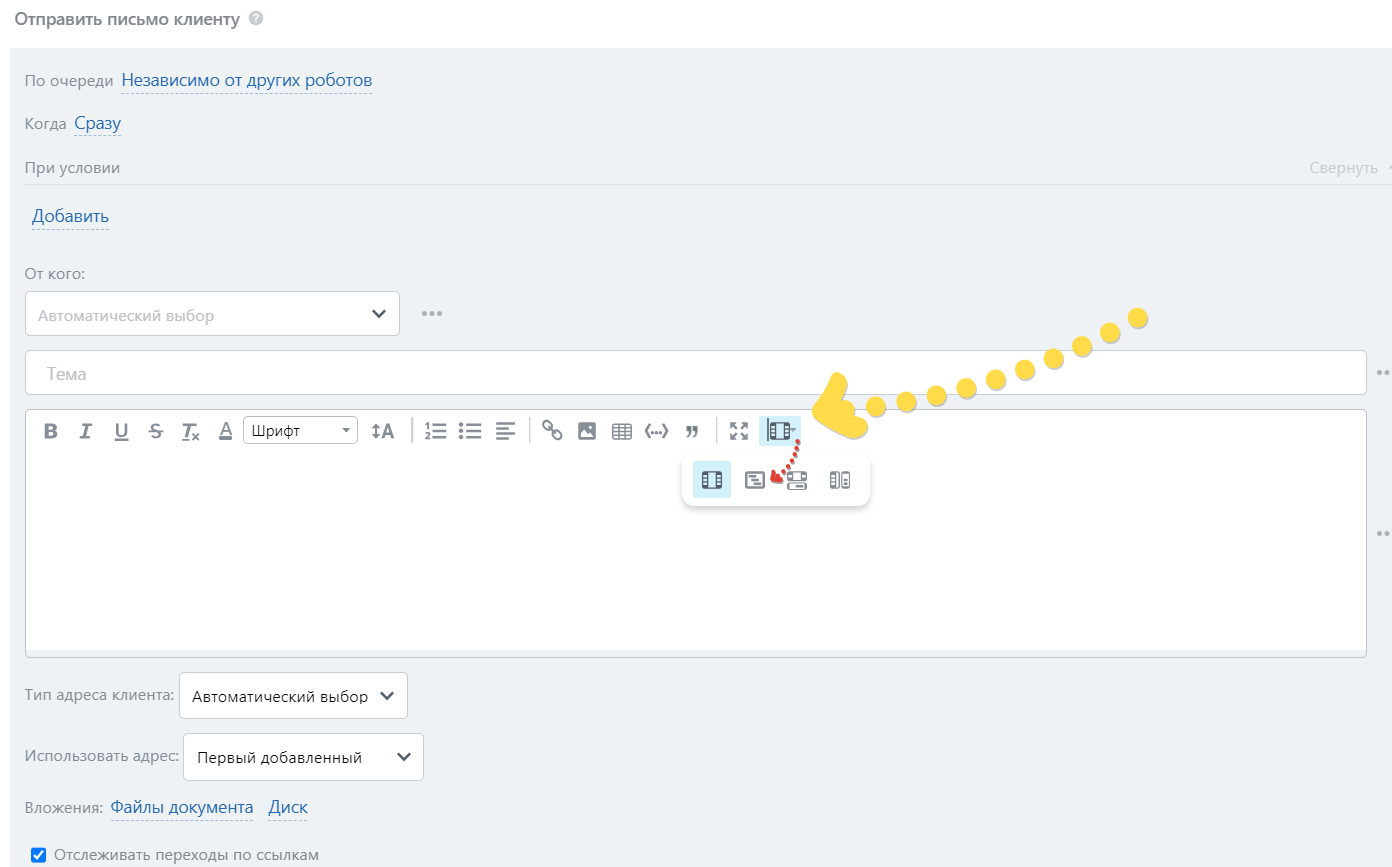Toggle the track link clicks checkbox
1392x867 pixels.
pos(39,854)
